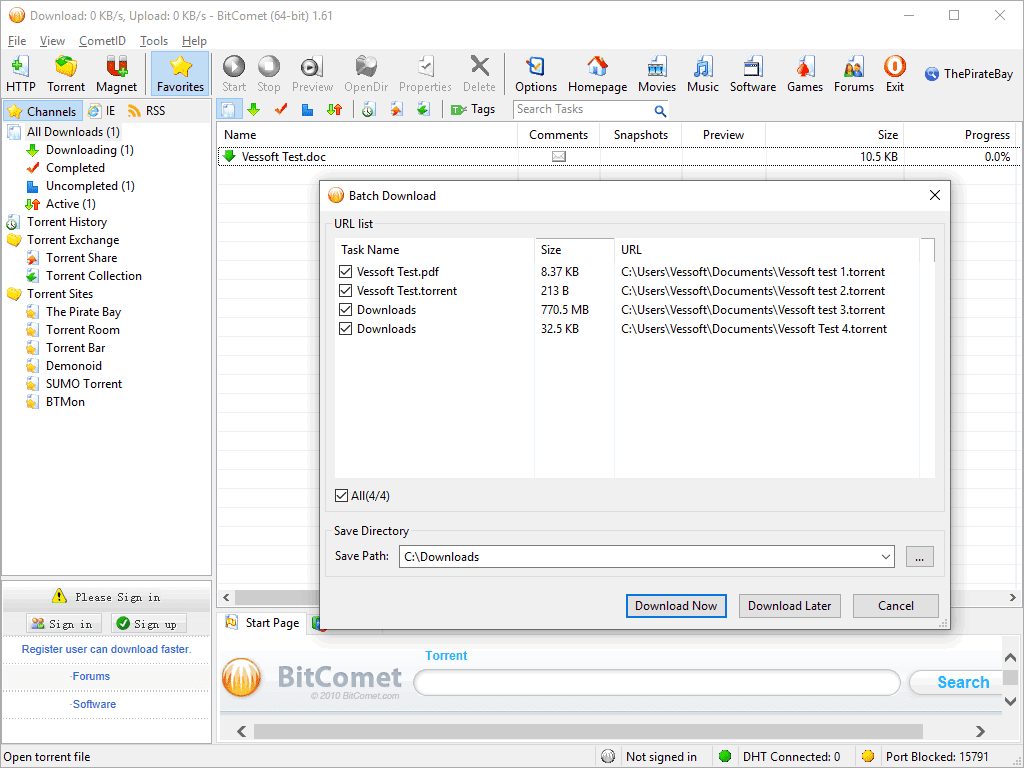This screenshot has width=1024, height=768.
Task: Uncheck the 32.5 KB Downloads task checkbox
Action: pyautogui.click(x=345, y=328)
